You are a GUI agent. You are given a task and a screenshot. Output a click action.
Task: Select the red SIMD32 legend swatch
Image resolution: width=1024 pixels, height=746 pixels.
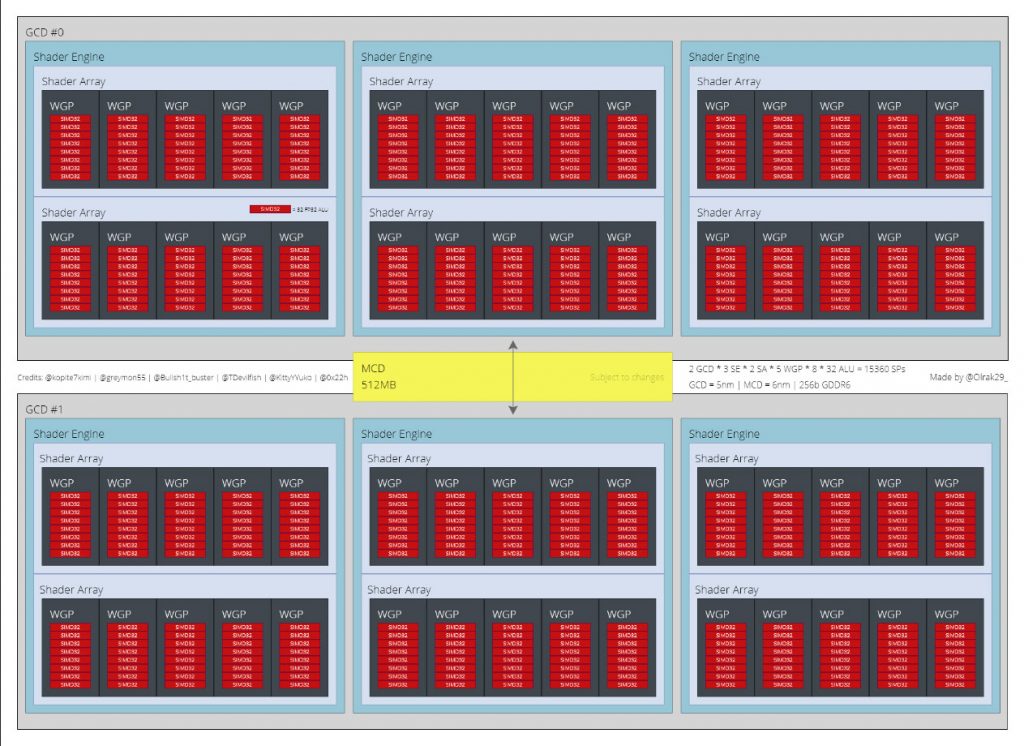270,209
